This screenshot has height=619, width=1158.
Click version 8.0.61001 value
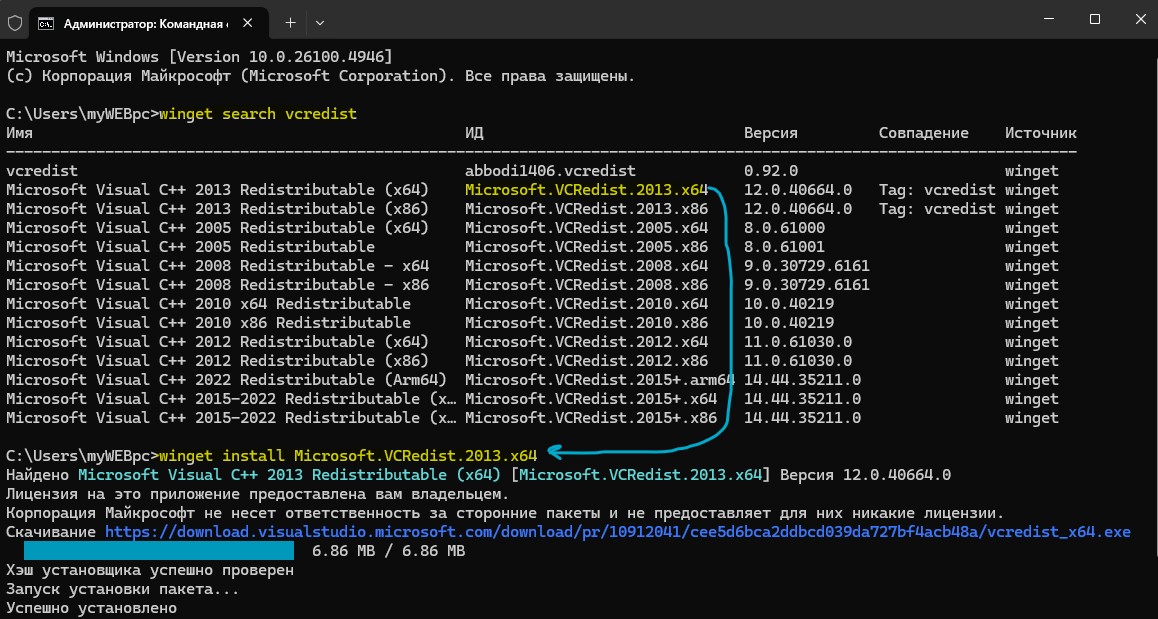click(784, 247)
